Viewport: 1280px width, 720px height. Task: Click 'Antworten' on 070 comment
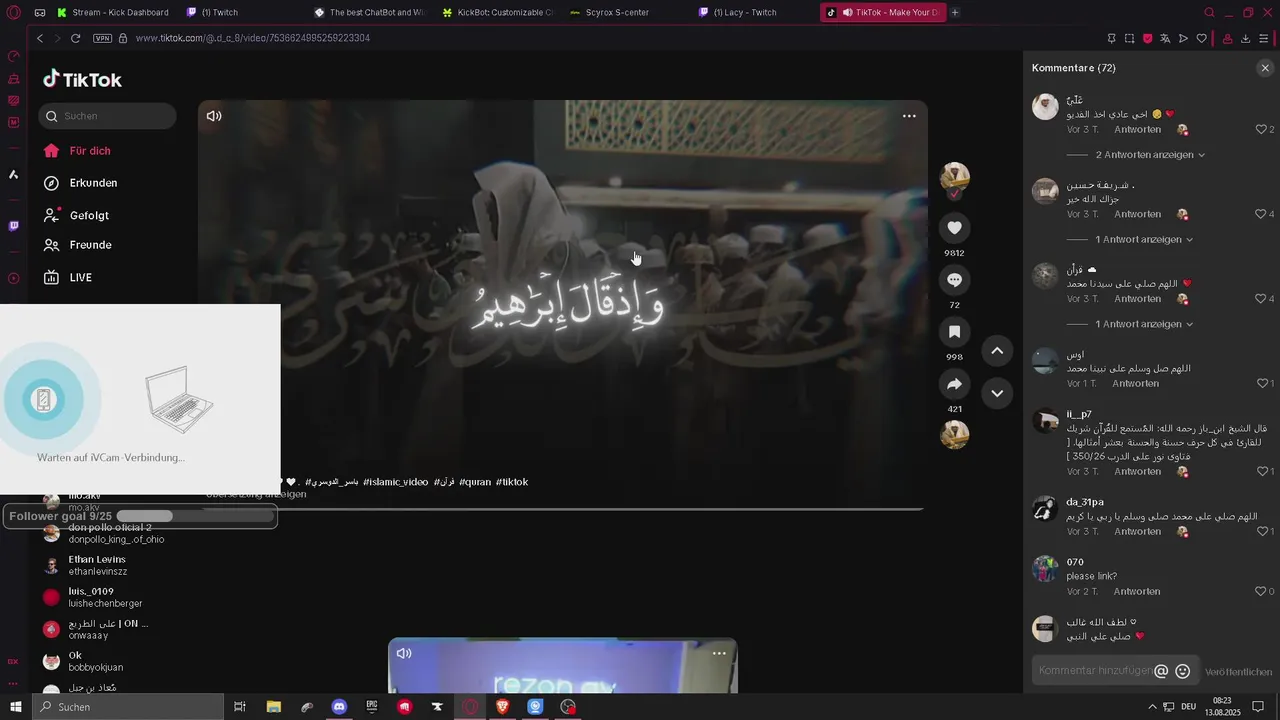pos(1137,591)
